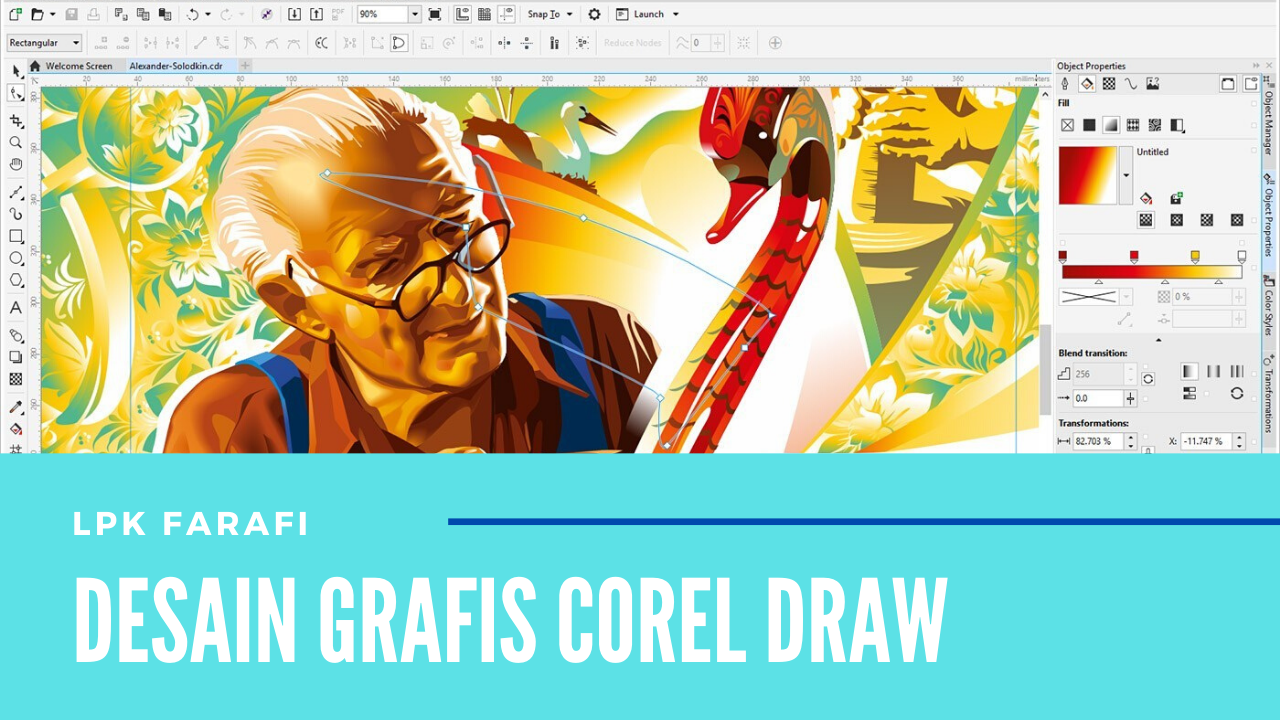The height and width of the screenshot is (720, 1280).
Task: Open Curve properties in Object Properties
Action: pyautogui.click(x=1131, y=84)
